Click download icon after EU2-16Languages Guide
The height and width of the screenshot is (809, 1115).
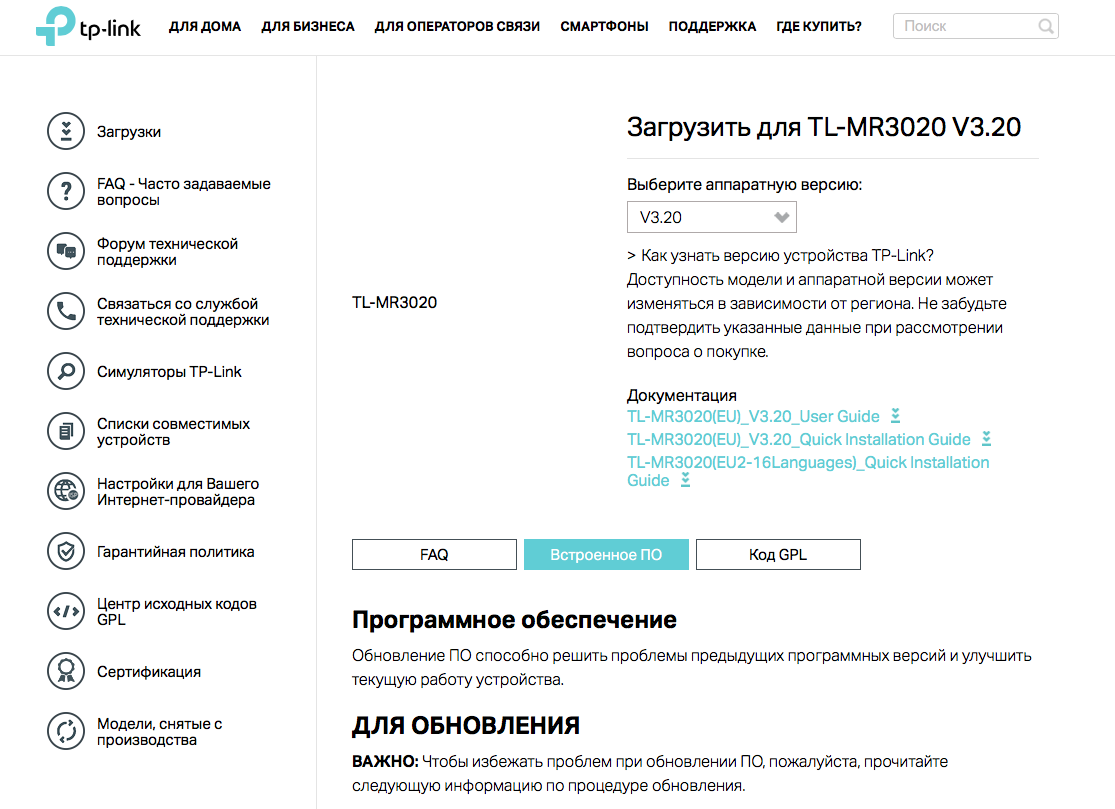point(685,480)
